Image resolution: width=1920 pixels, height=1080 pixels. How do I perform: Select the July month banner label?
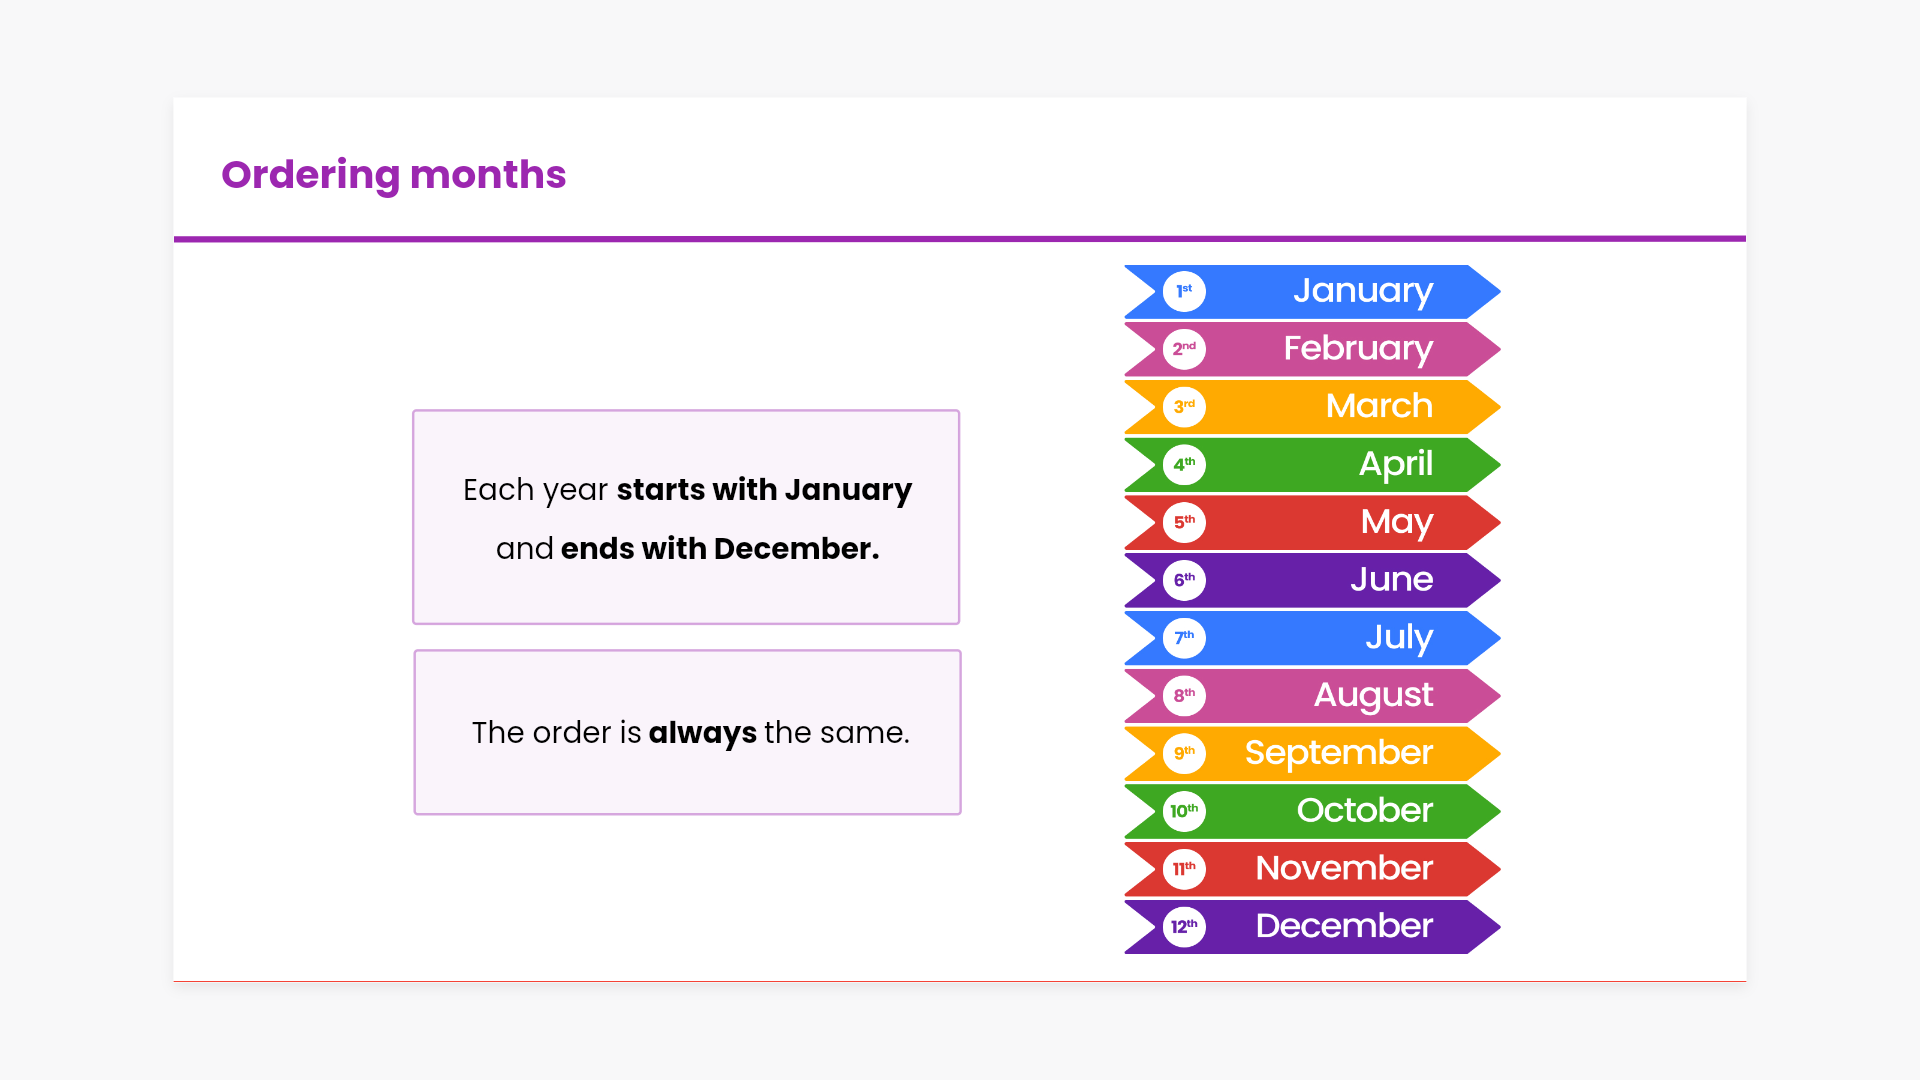point(1398,638)
